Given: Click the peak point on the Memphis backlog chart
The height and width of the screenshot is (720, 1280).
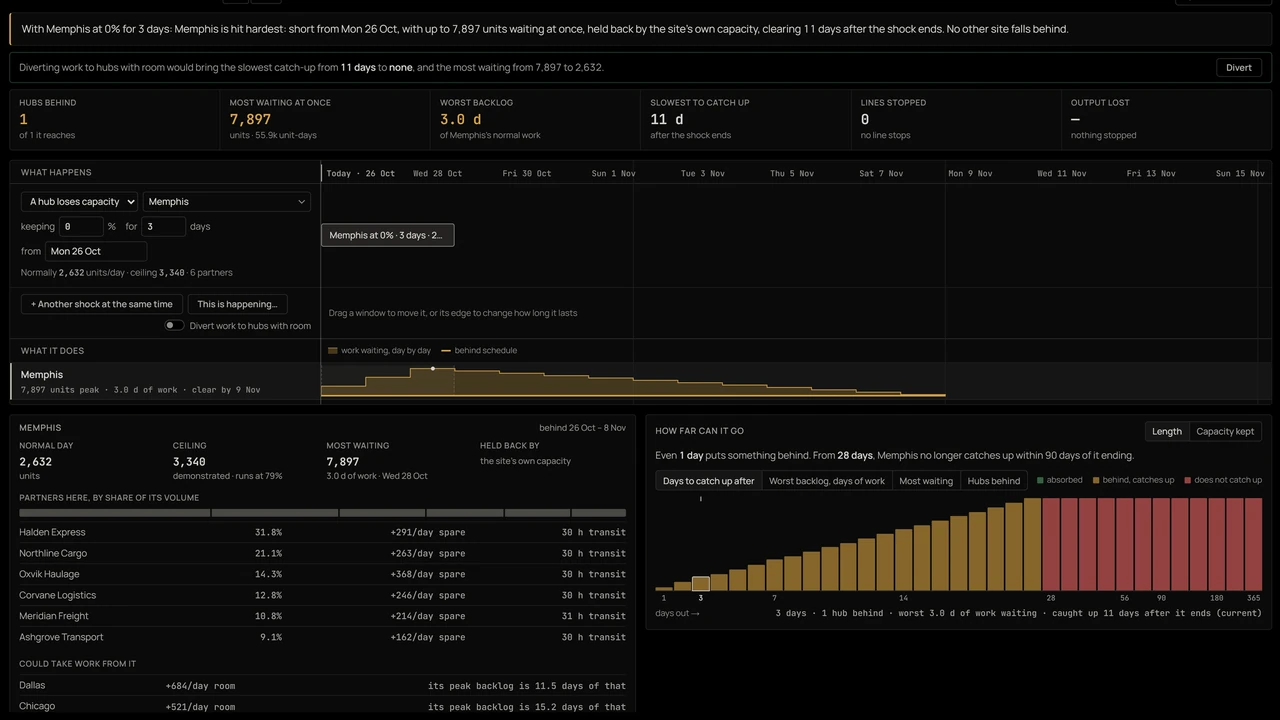Looking at the screenshot, I should tap(433, 369).
